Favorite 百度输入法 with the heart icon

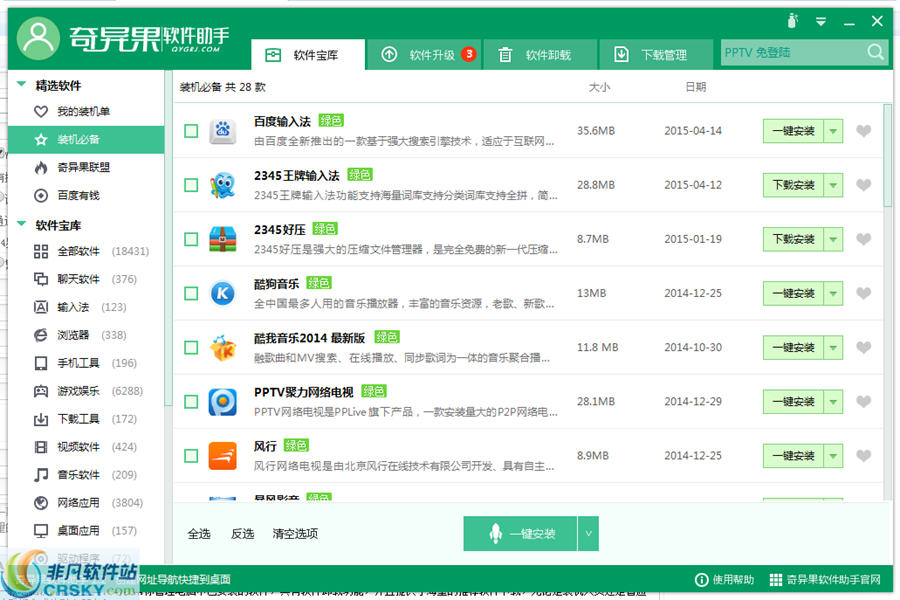(x=863, y=131)
